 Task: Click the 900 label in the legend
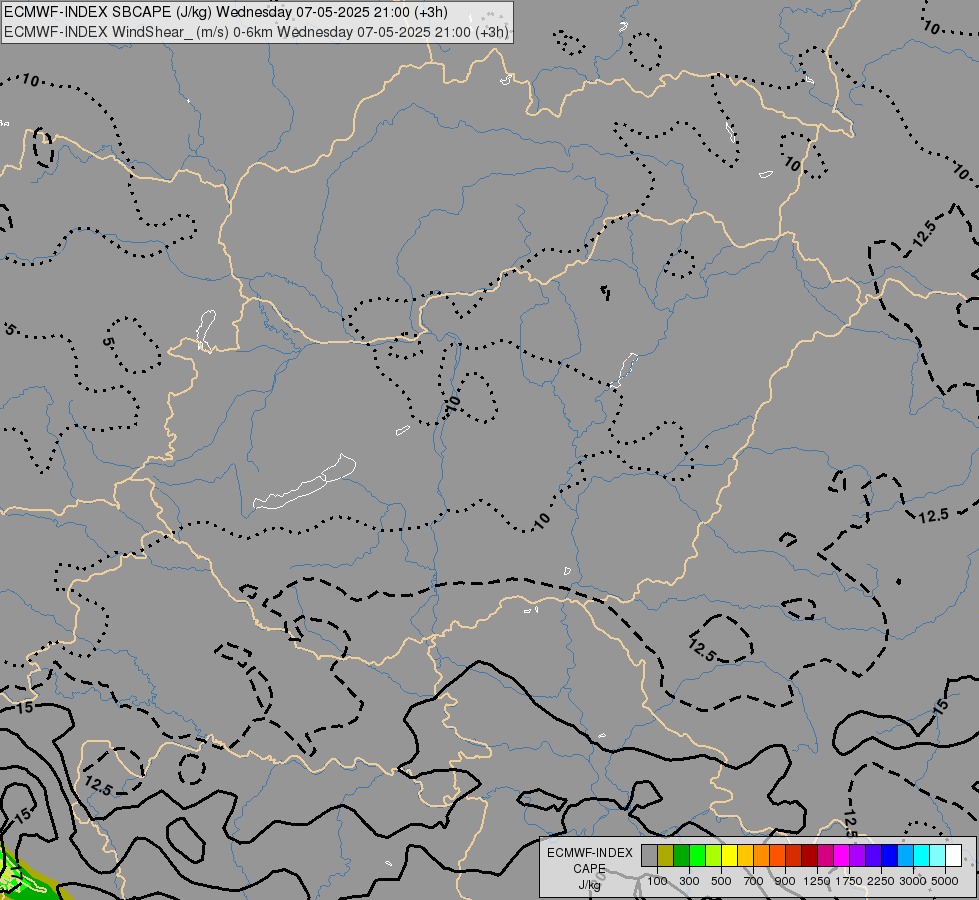(785, 881)
